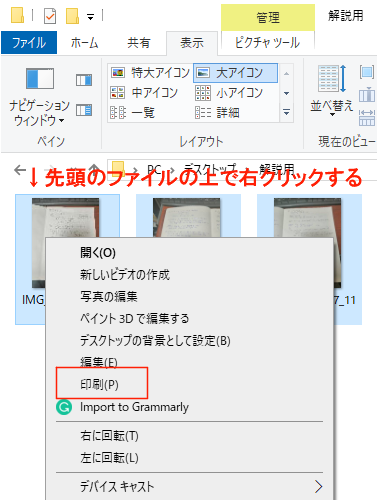Click size all columns to fit icon

pyautogui.click(x=367, y=118)
